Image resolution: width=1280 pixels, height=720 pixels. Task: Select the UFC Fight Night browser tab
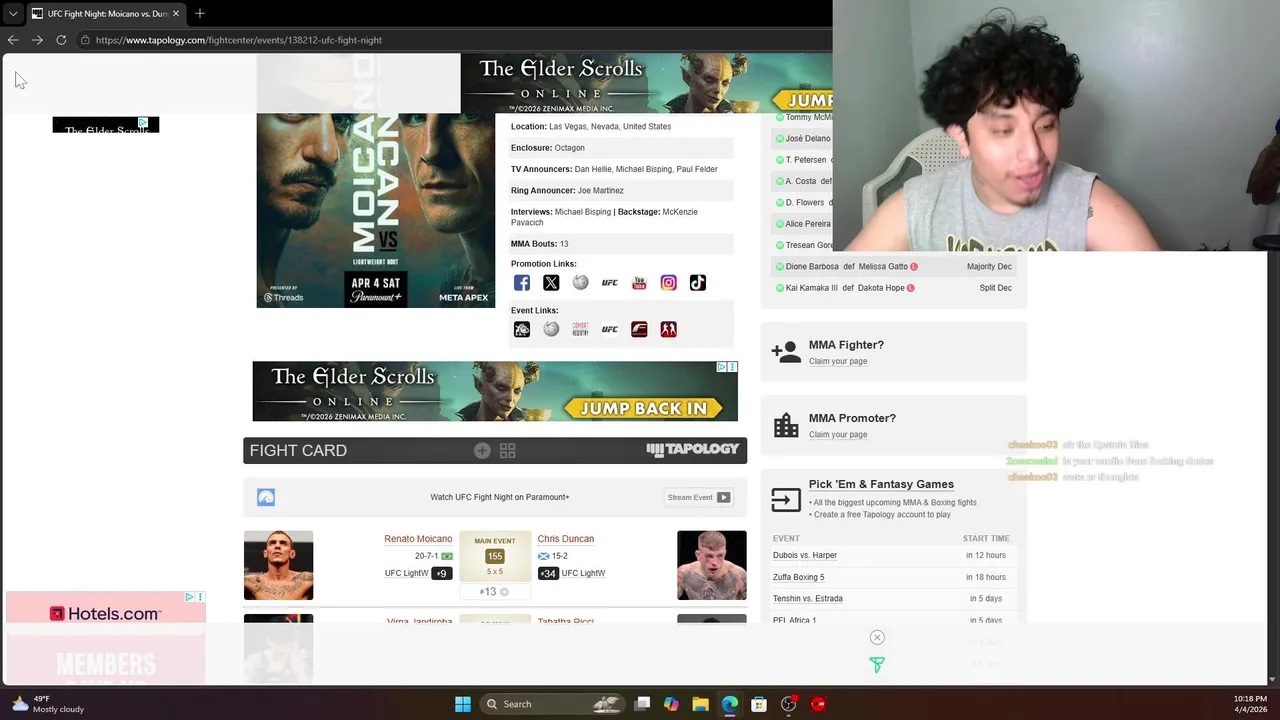105,13
